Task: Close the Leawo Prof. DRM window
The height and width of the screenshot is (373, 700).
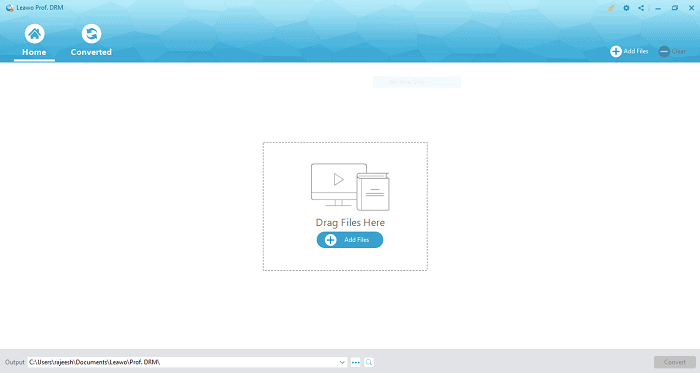Action: [x=691, y=8]
